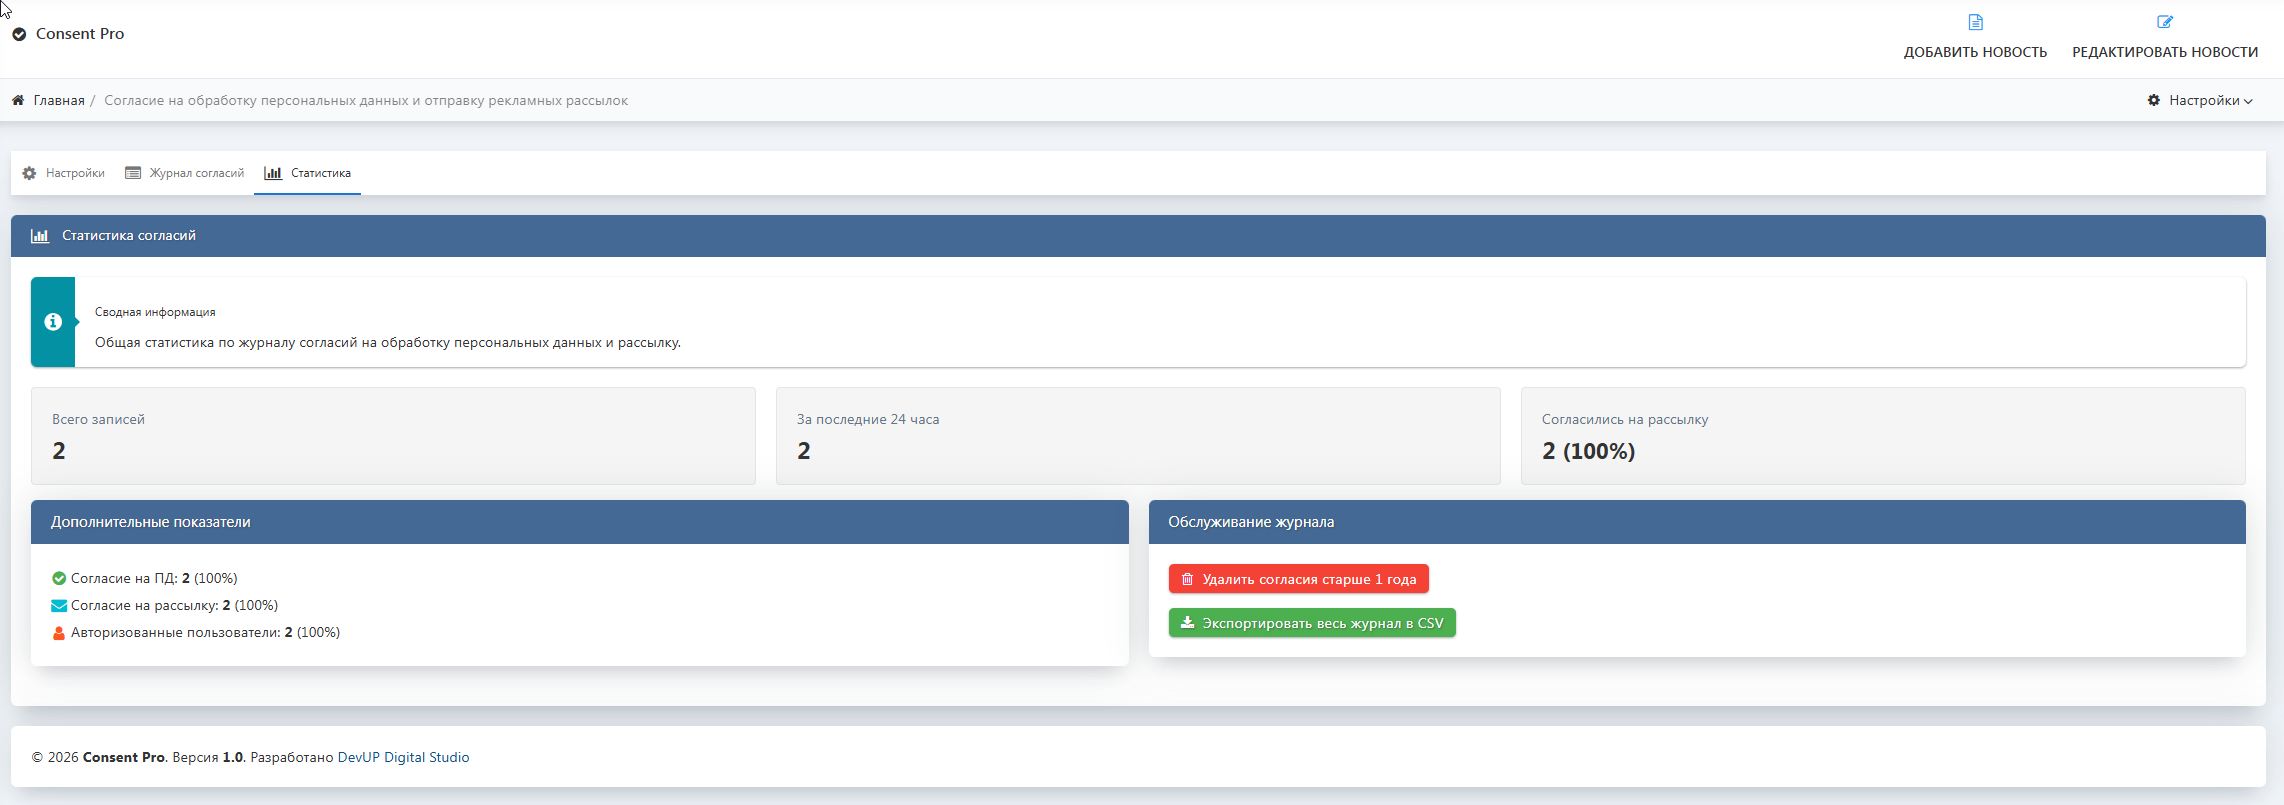Image resolution: width=2284 pixels, height=805 pixels.
Task: Click the list icon in Журнал согласий tab
Action: 133,173
